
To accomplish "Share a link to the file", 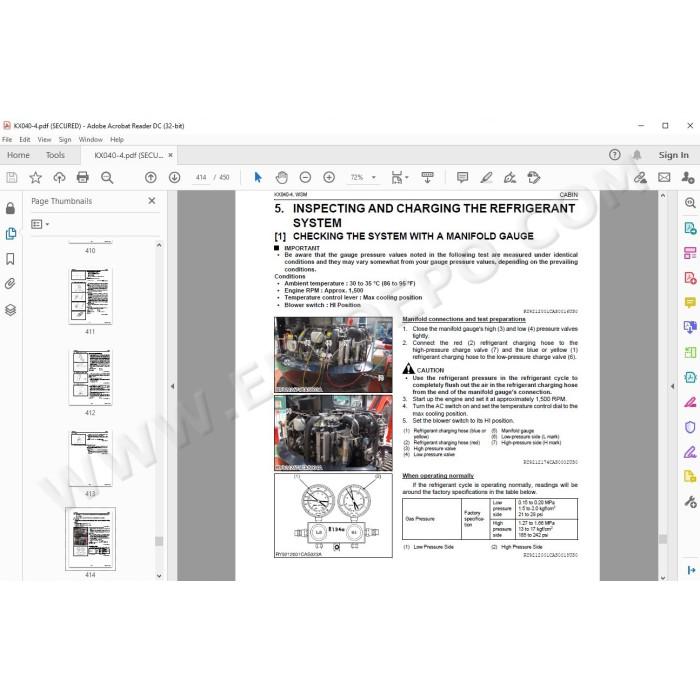I will 640,177.
